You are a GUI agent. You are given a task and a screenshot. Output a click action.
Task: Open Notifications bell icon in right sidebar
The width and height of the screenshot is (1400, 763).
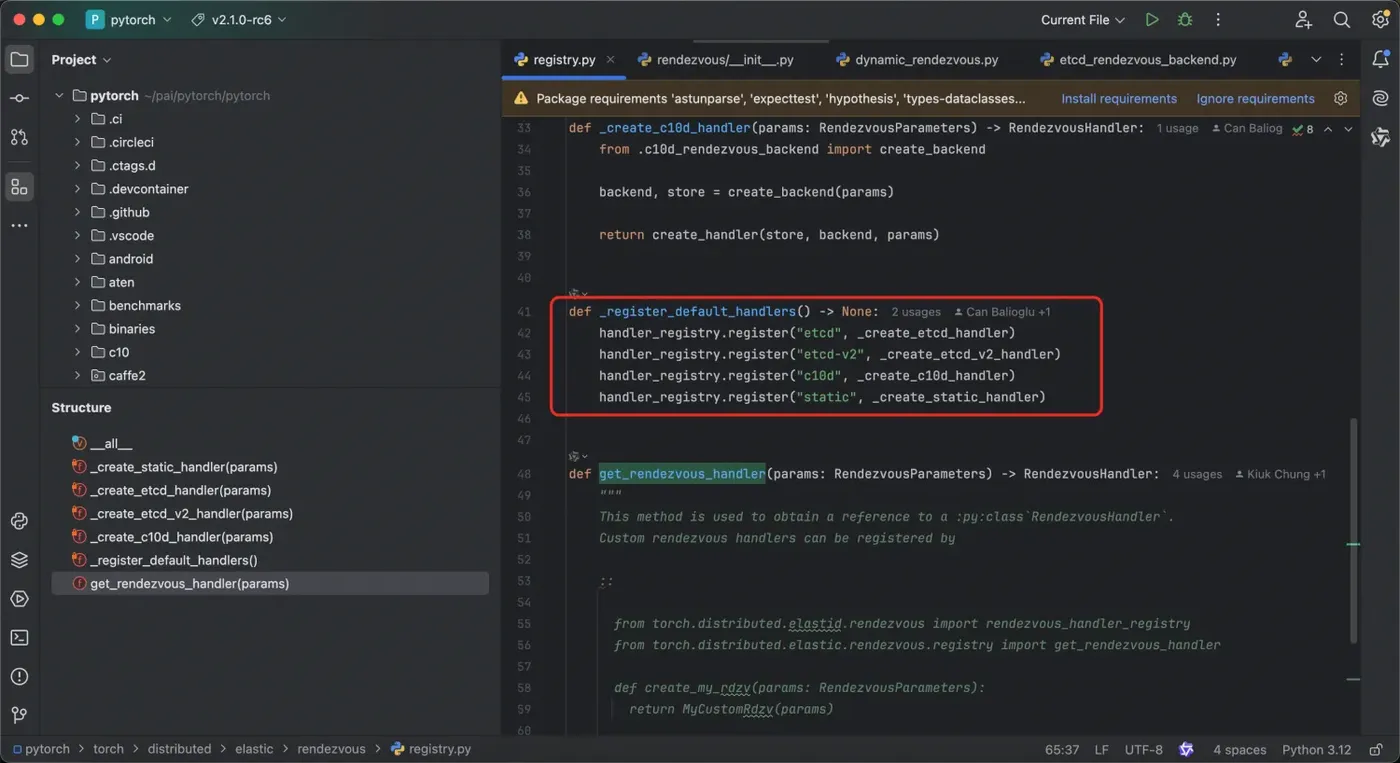(1380, 60)
